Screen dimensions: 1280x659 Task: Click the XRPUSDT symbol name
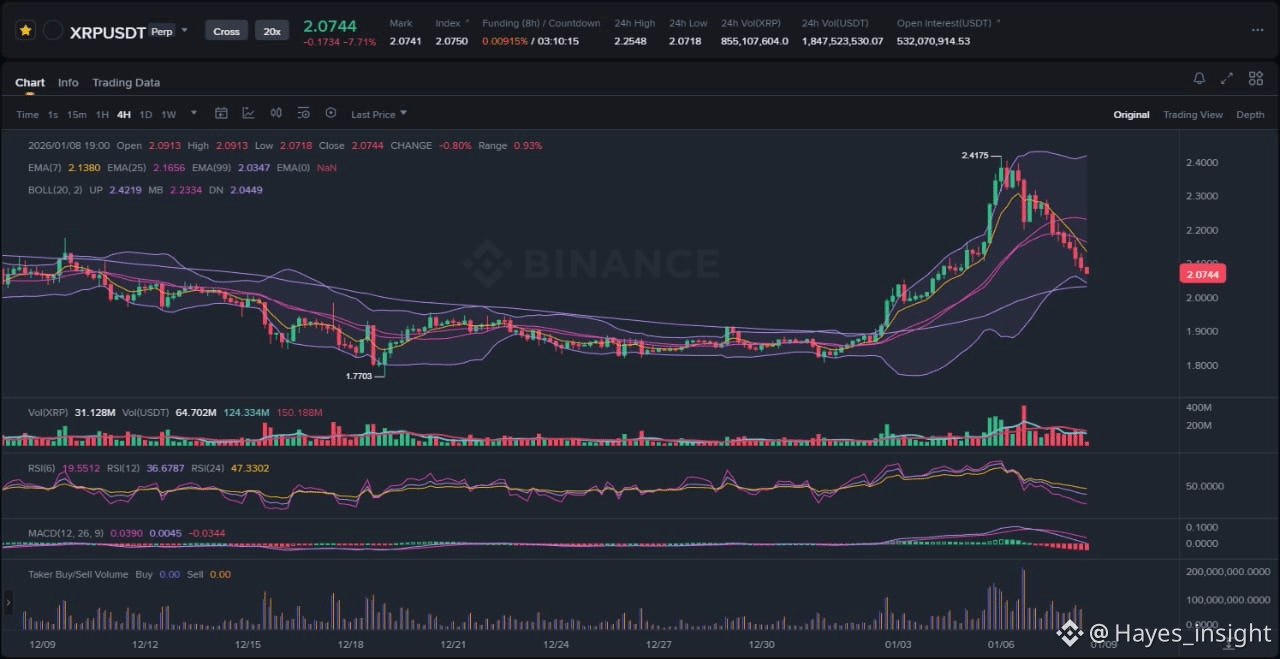coord(107,32)
